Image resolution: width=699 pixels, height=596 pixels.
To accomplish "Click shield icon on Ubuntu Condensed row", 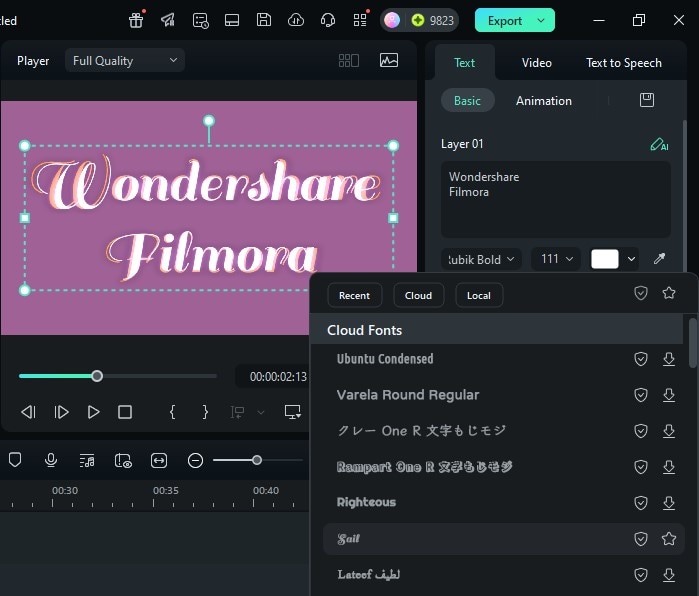I will coord(641,359).
